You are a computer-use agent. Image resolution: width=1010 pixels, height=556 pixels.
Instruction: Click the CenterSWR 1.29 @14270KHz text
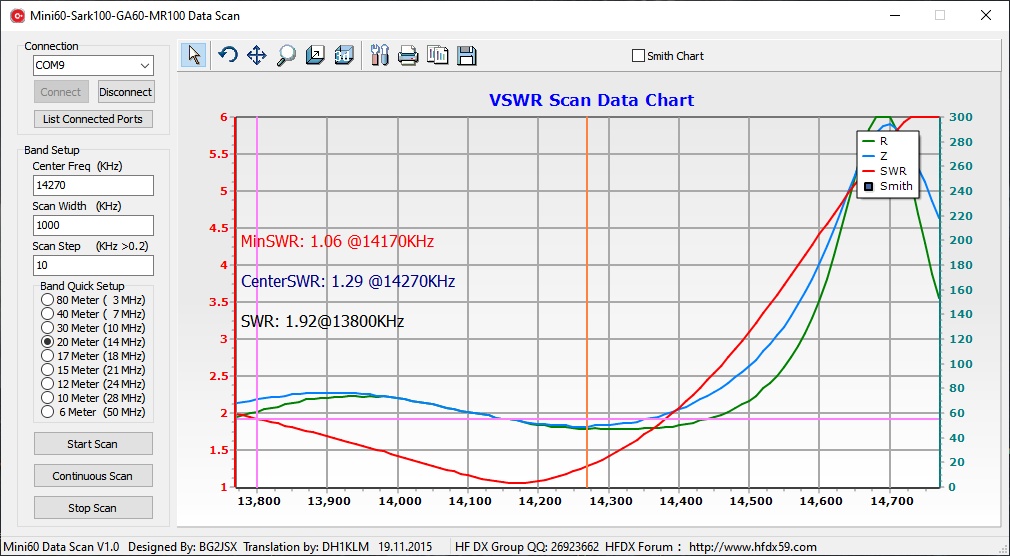click(348, 282)
